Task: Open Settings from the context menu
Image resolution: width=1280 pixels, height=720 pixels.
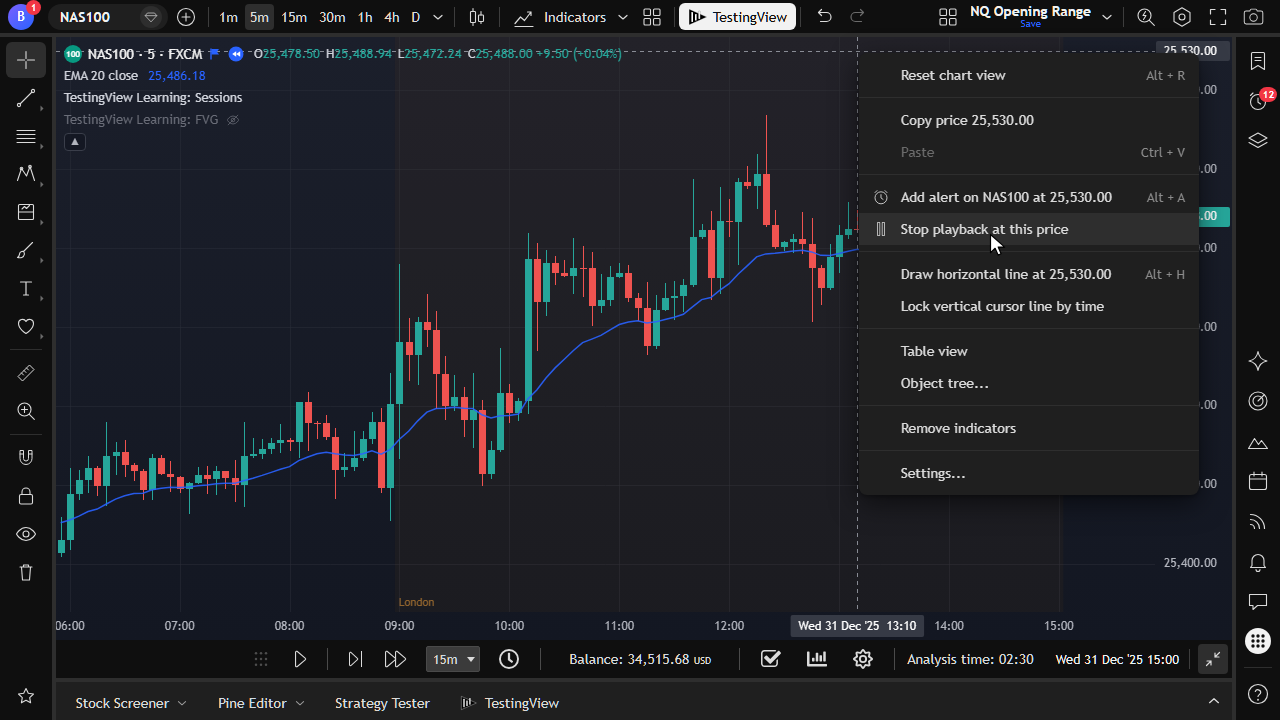Action: pos(1028,473)
